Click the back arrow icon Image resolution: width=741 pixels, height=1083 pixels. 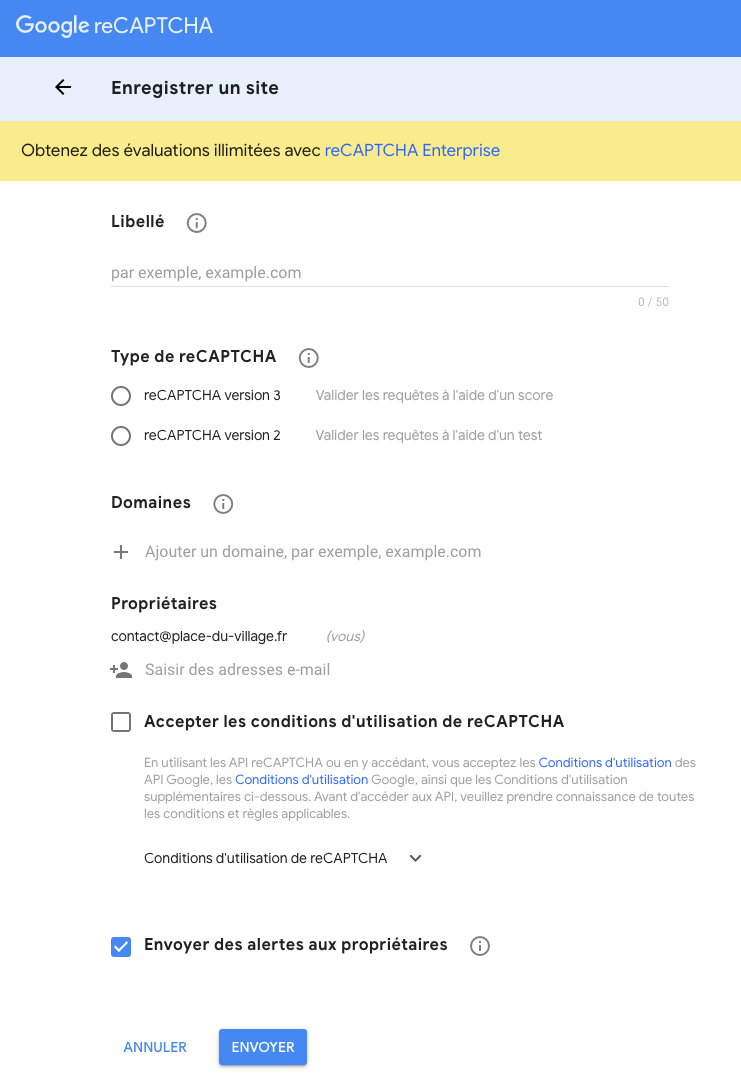tap(63, 88)
